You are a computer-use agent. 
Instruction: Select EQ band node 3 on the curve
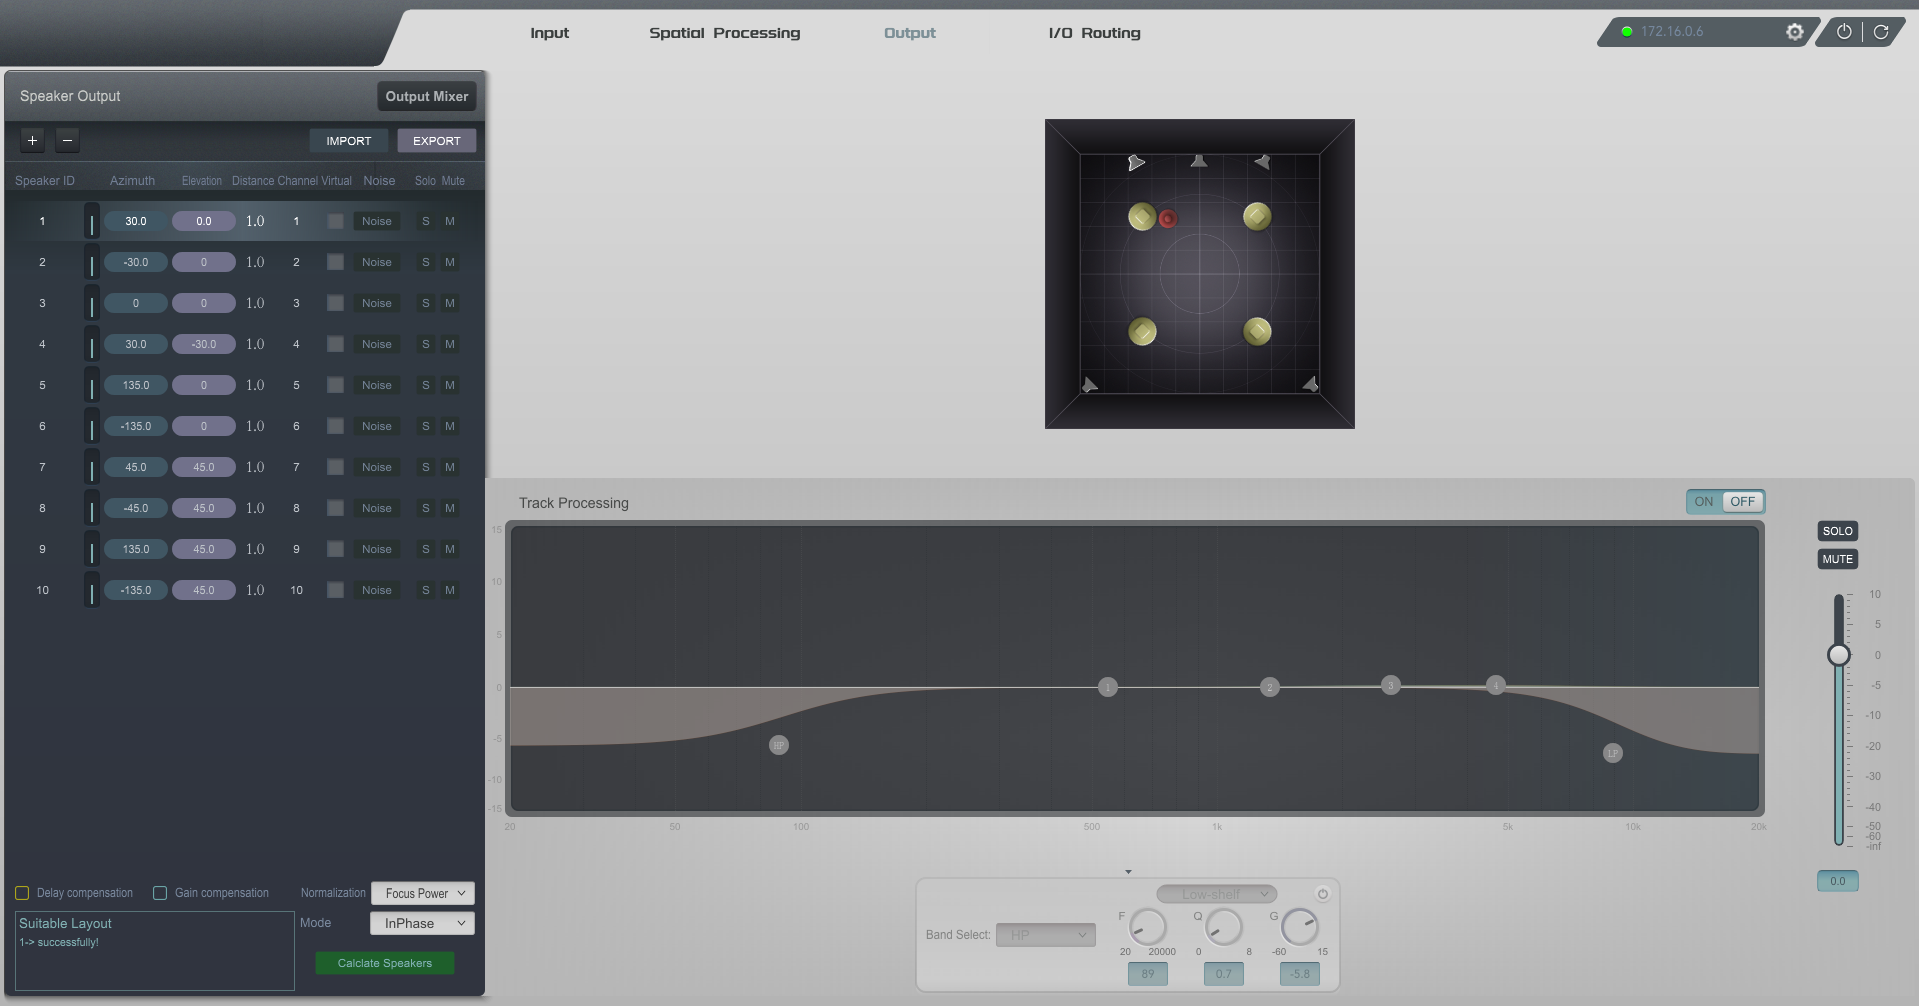(x=1391, y=685)
